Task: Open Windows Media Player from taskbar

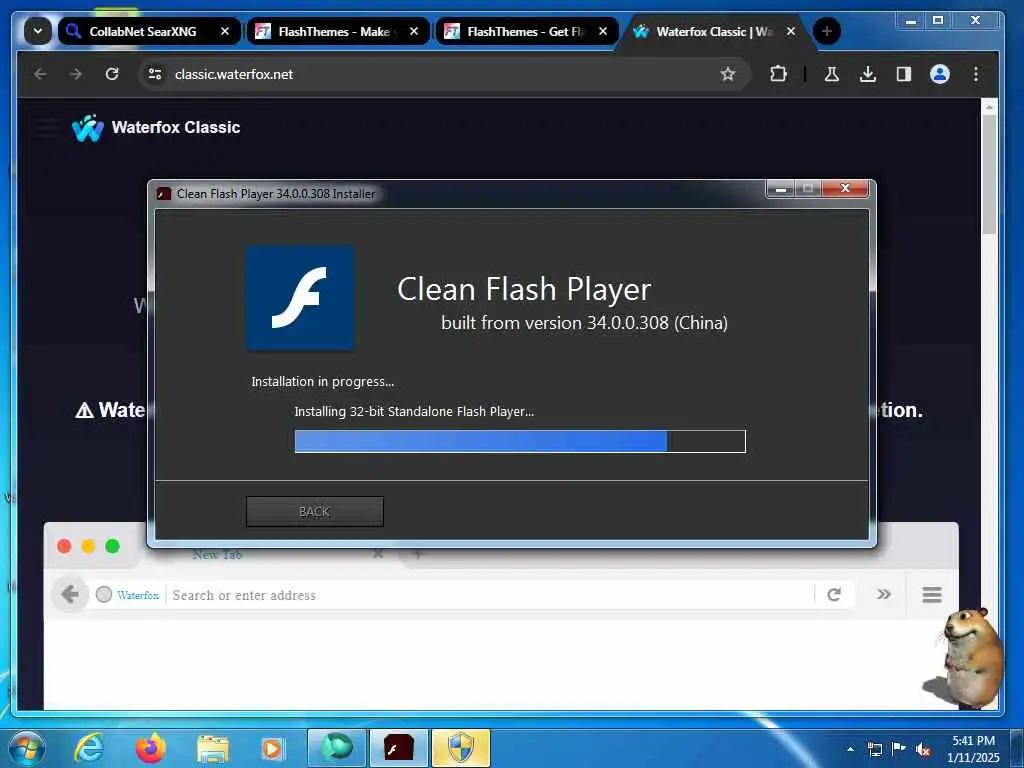Action: point(272,748)
